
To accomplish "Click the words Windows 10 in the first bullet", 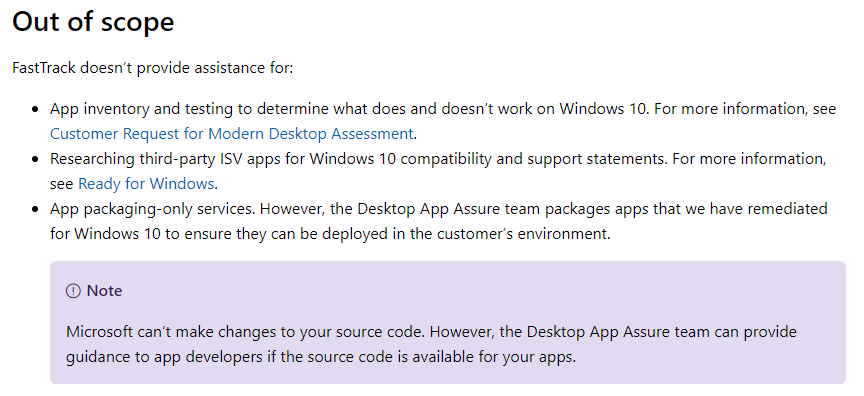I will point(604,109).
